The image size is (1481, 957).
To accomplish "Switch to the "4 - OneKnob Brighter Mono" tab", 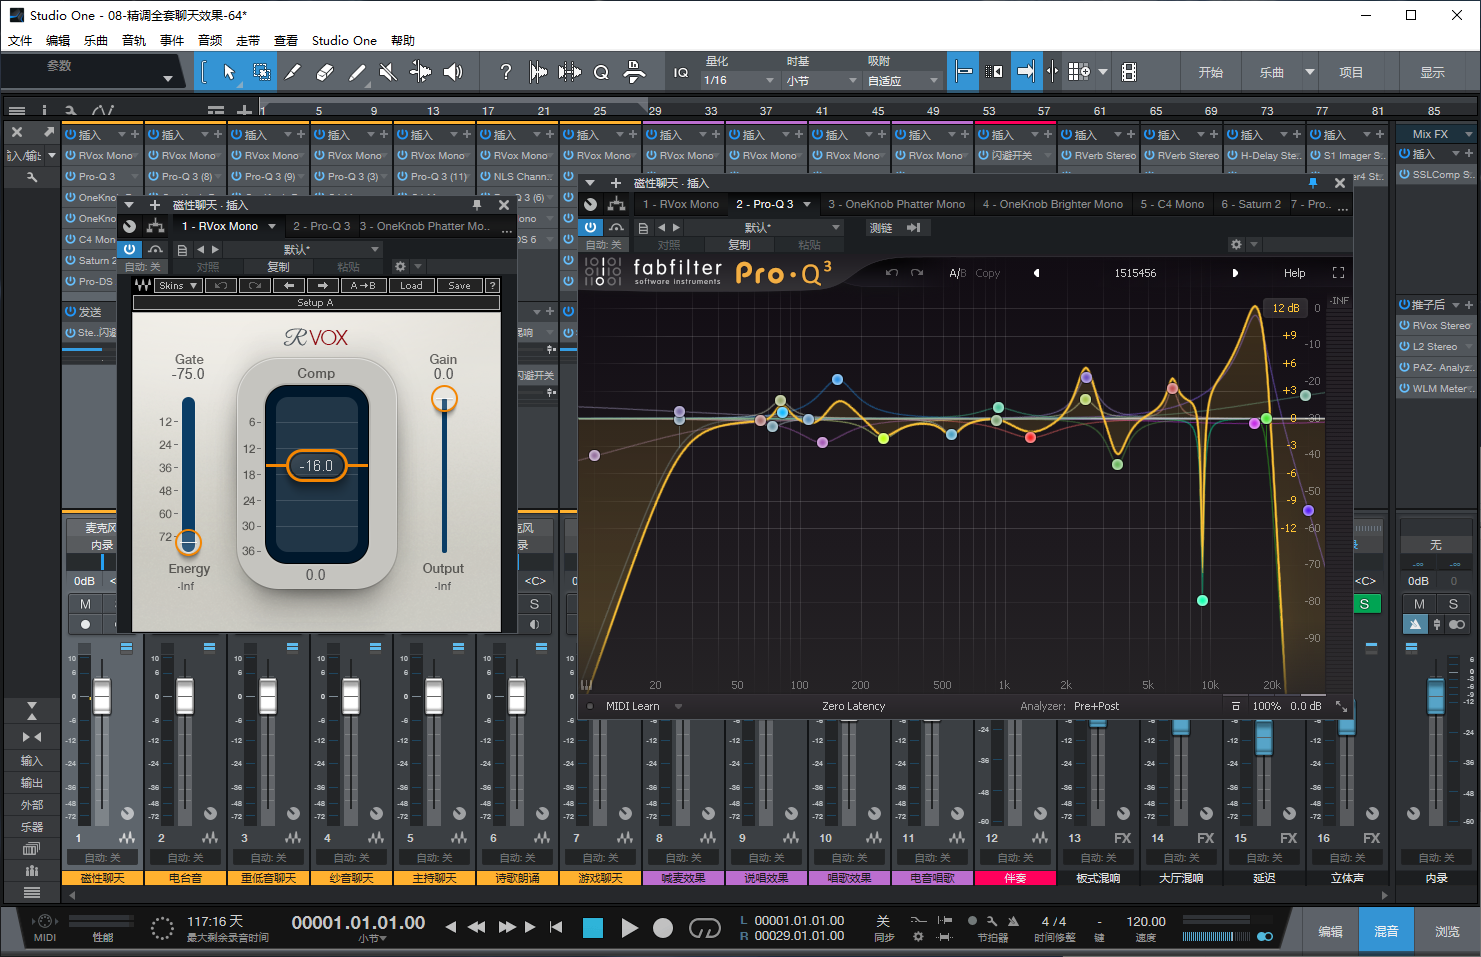I will click(x=1052, y=204).
